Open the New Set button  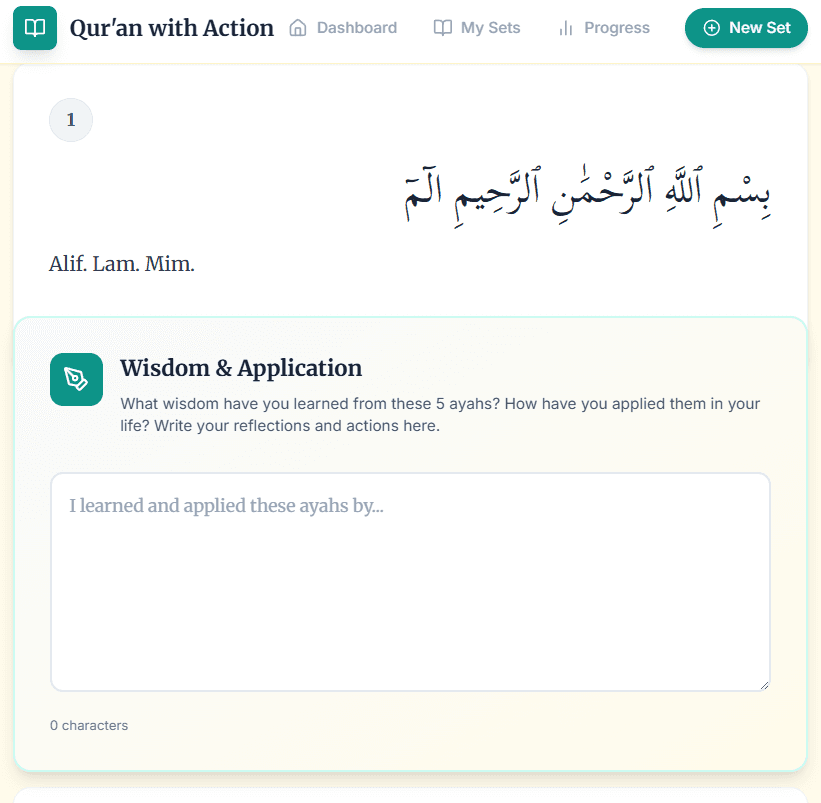pos(746,28)
